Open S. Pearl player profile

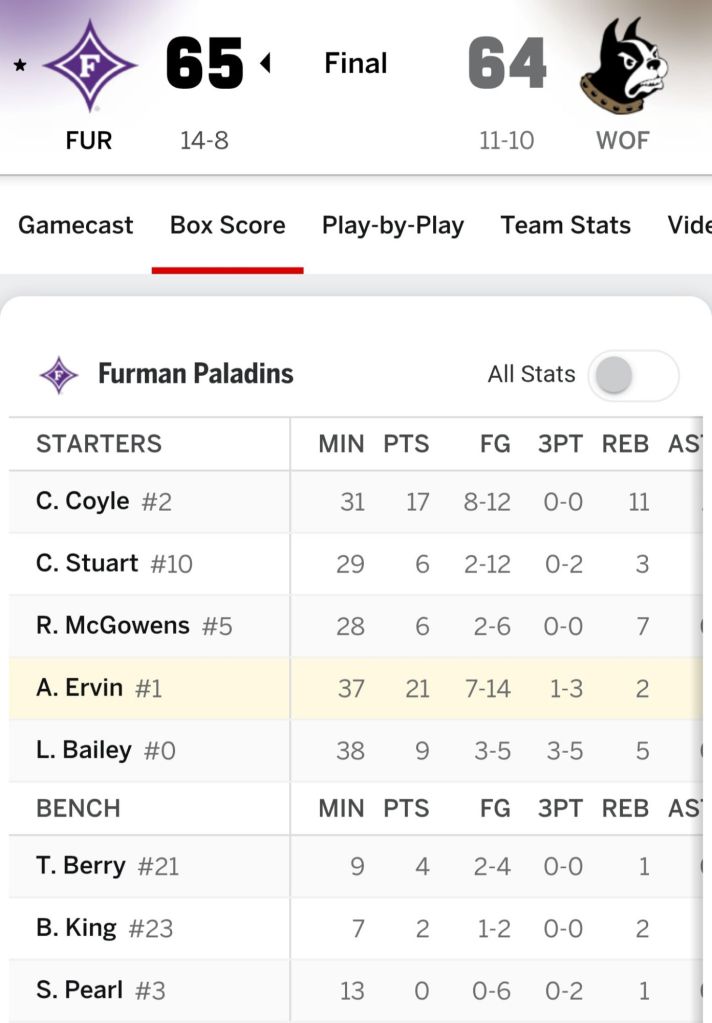(x=79, y=990)
